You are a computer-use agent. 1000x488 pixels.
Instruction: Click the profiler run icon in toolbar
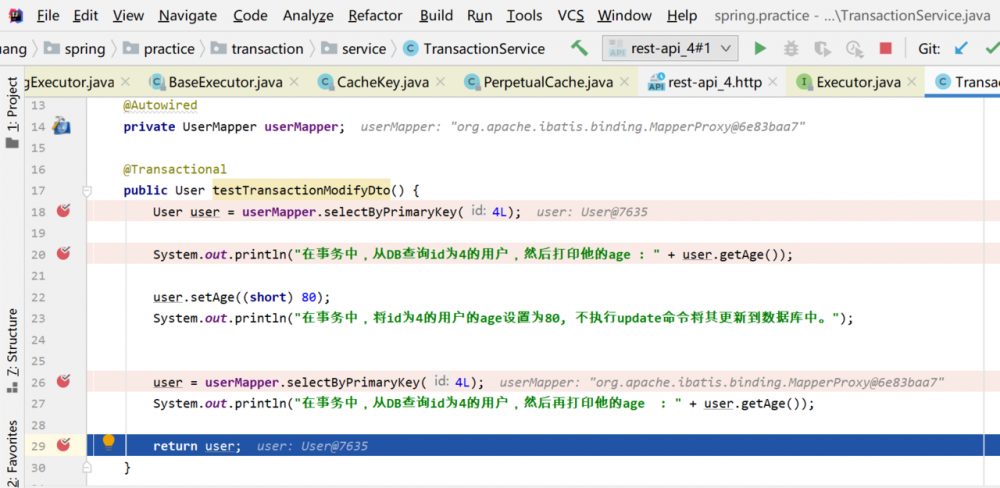coord(854,48)
